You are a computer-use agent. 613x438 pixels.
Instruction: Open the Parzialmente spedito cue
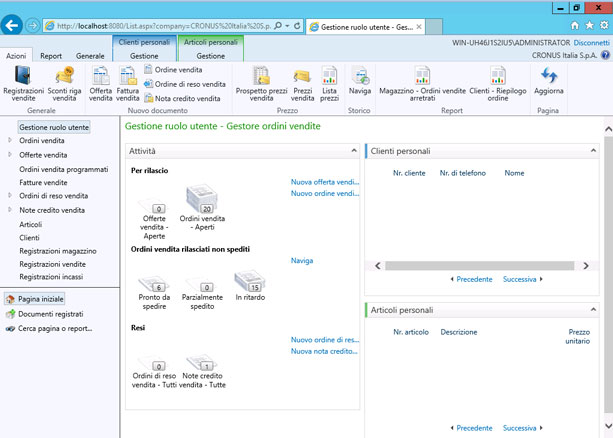pyautogui.click(x=202, y=293)
